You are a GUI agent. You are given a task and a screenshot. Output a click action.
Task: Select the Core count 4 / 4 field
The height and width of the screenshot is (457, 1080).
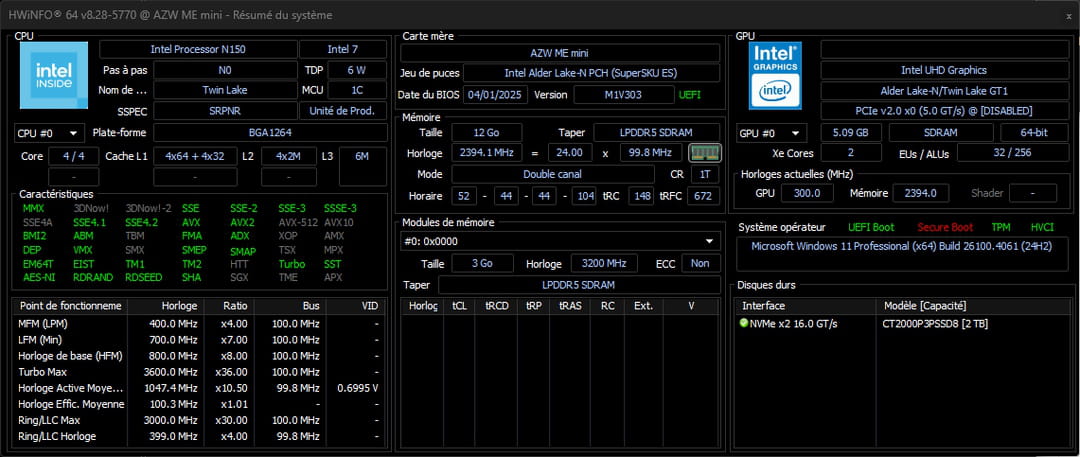click(74, 156)
